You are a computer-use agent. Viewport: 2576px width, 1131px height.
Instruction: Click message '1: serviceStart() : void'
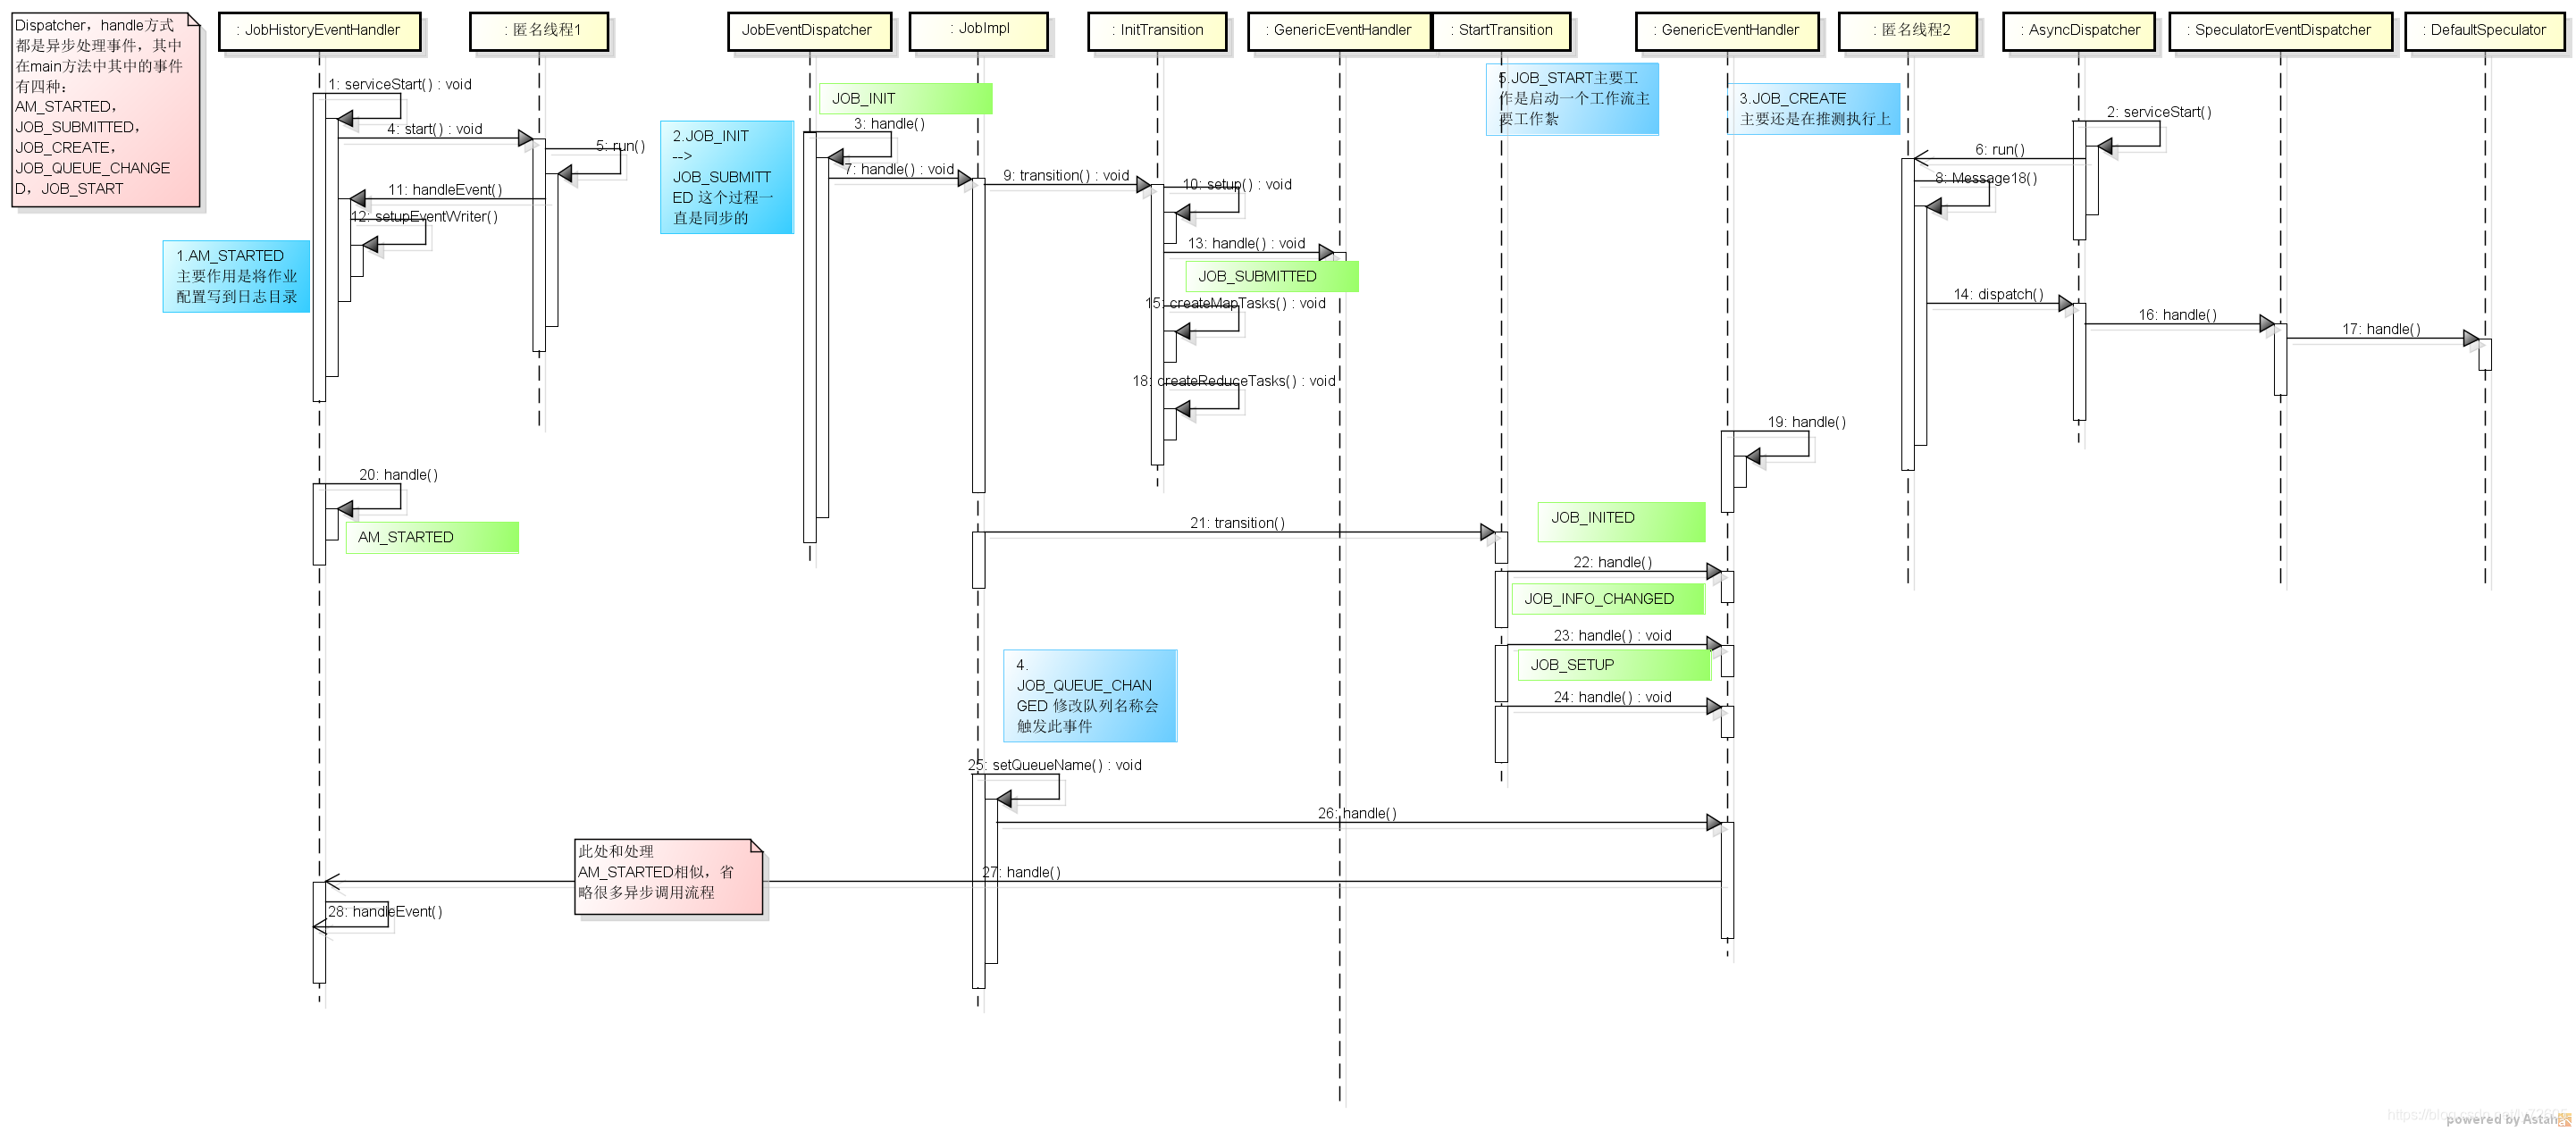[x=400, y=84]
